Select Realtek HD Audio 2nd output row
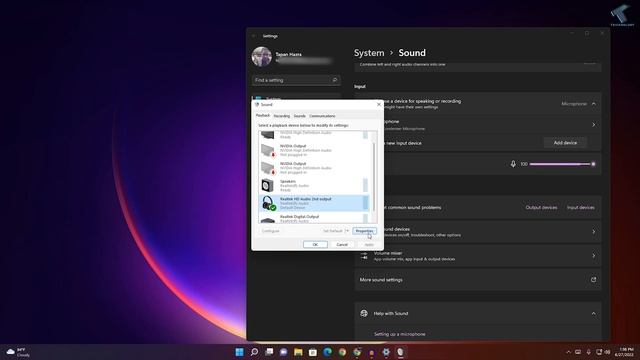Viewport: 640px width, 360px height. [314, 203]
